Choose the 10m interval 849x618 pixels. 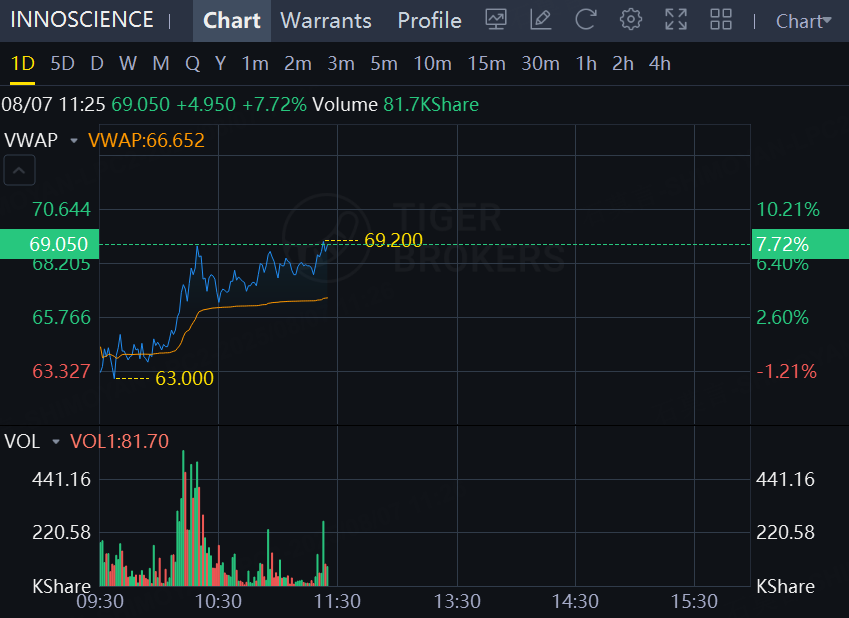point(433,64)
